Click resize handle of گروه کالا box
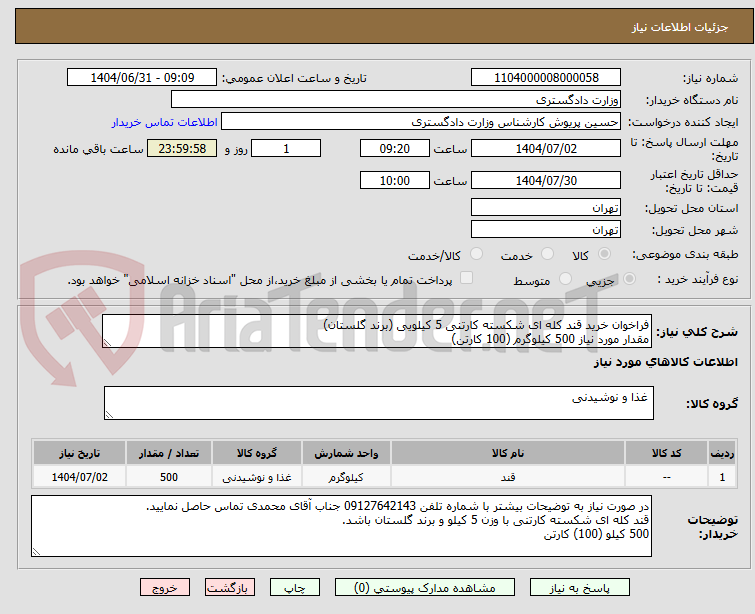 [109, 414]
